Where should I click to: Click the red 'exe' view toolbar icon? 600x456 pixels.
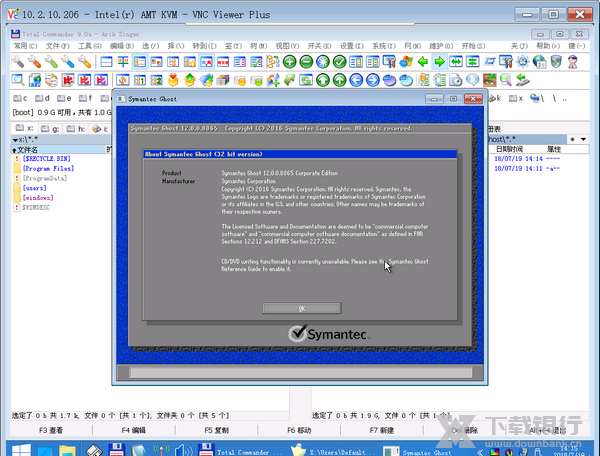click(x=223, y=62)
